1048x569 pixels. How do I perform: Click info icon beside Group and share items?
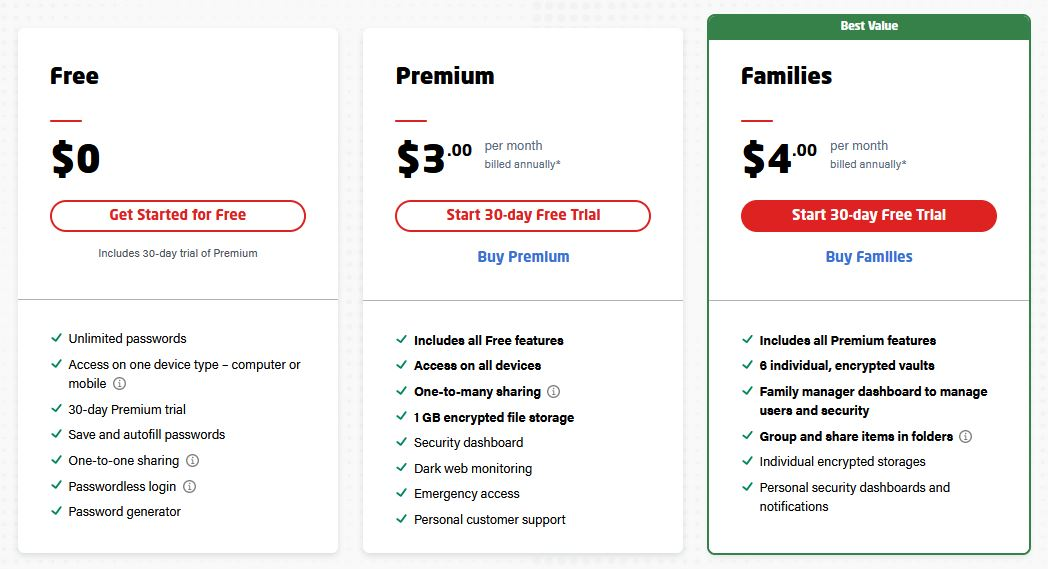[966, 437]
